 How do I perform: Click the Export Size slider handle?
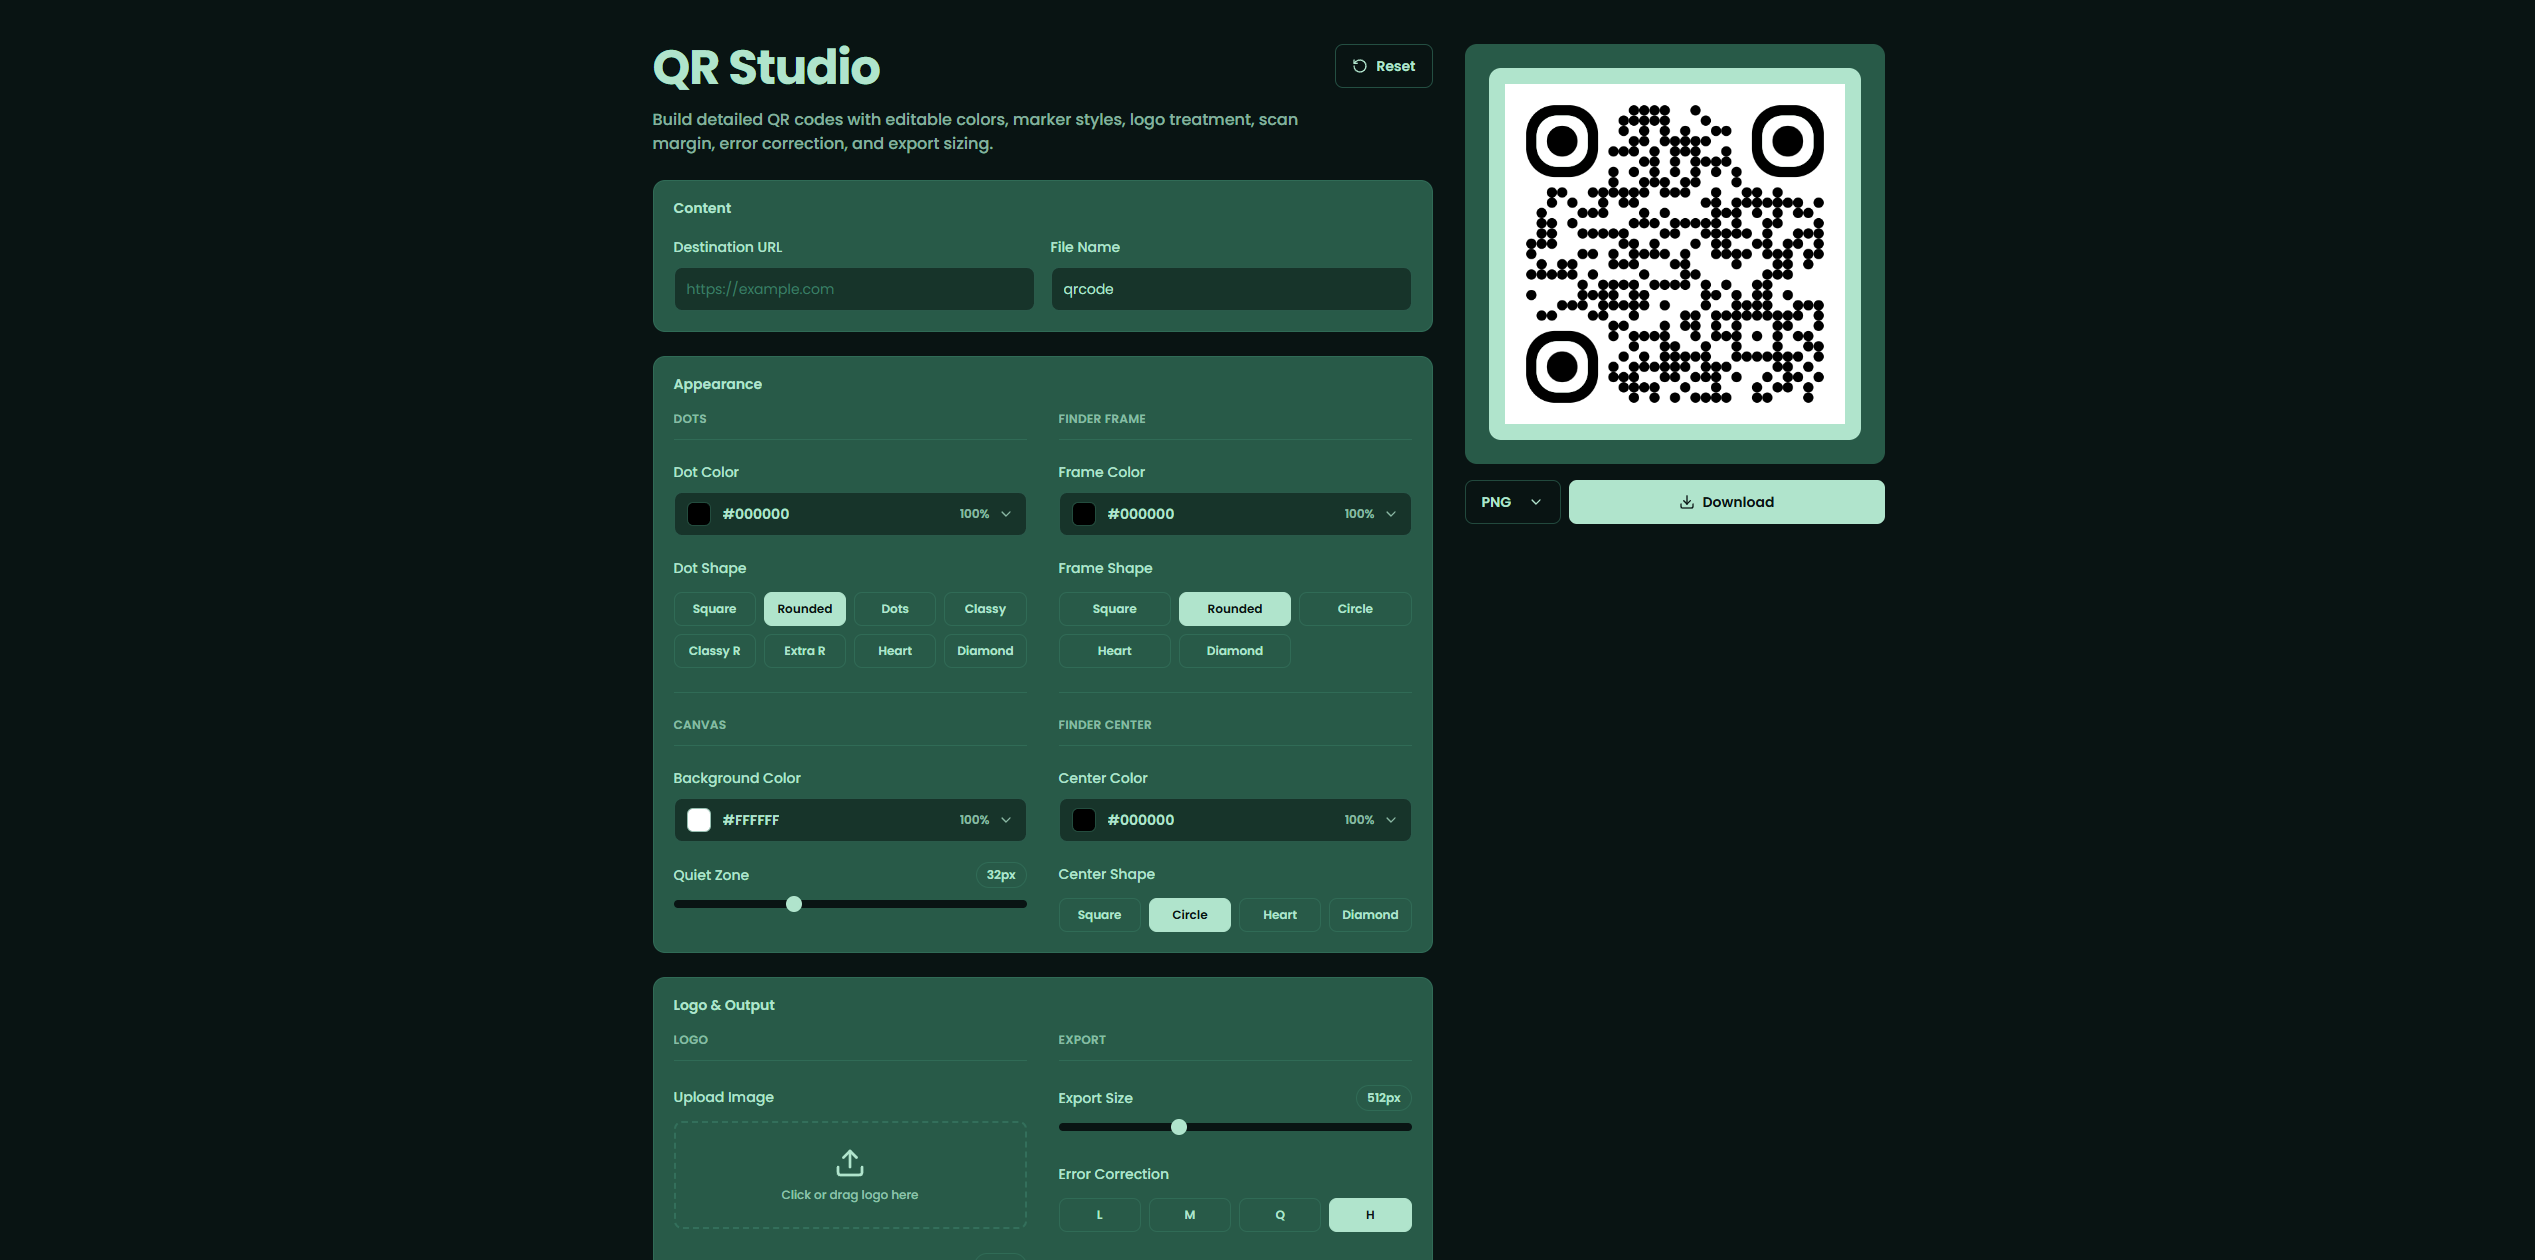pyautogui.click(x=1179, y=1127)
